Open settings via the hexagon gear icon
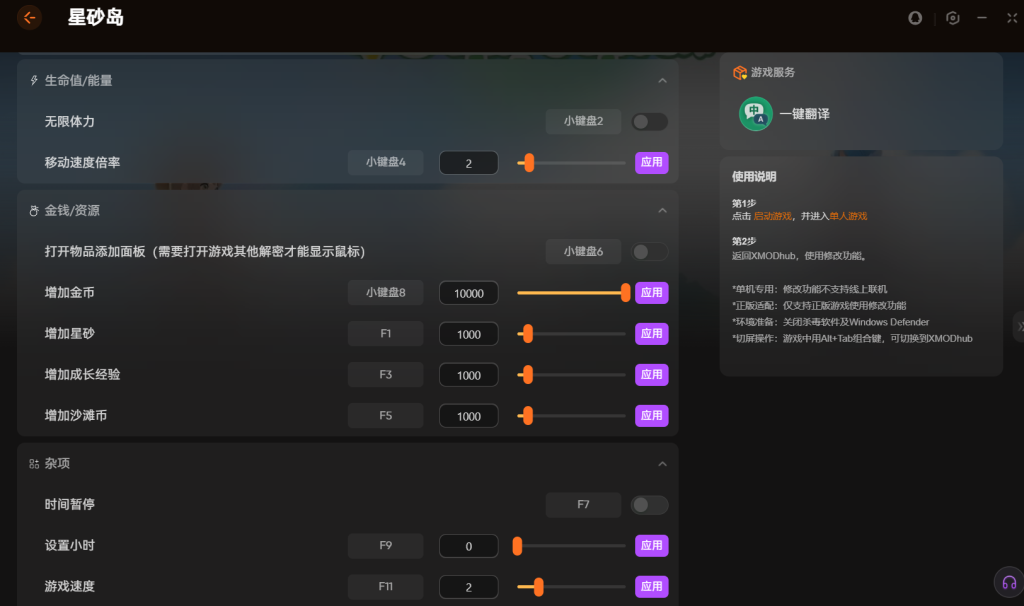 click(x=953, y=18)
